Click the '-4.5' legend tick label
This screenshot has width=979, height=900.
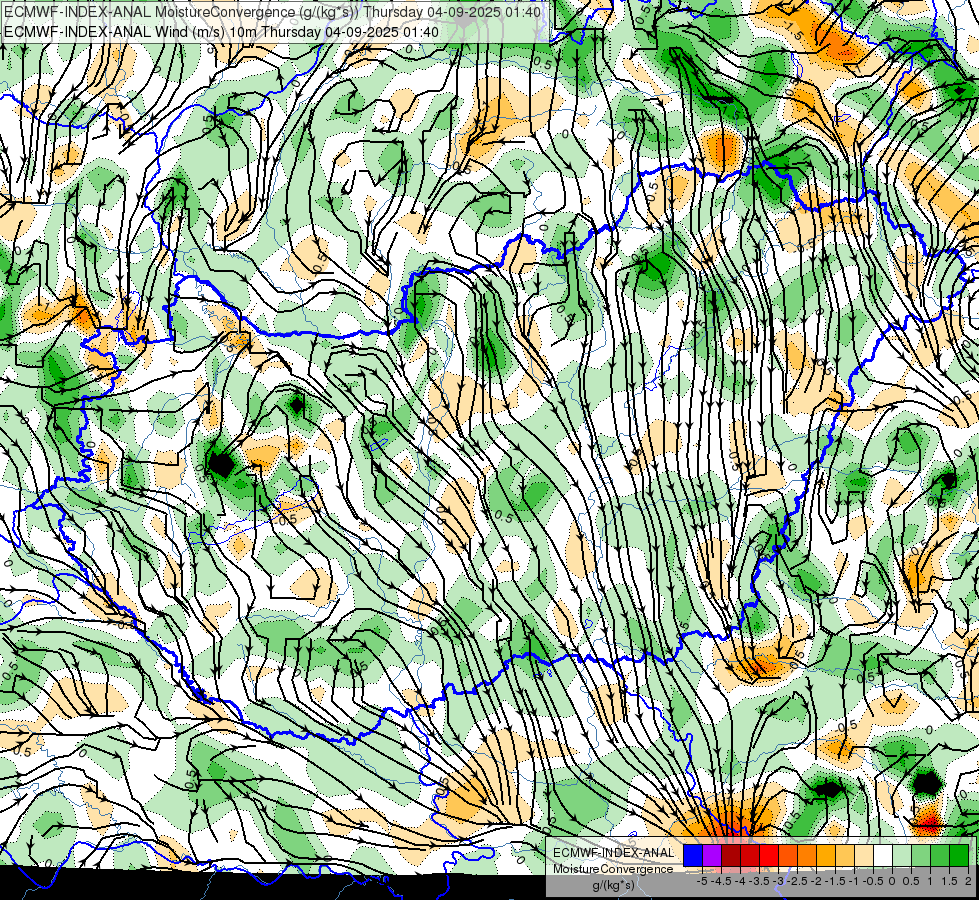722,881
